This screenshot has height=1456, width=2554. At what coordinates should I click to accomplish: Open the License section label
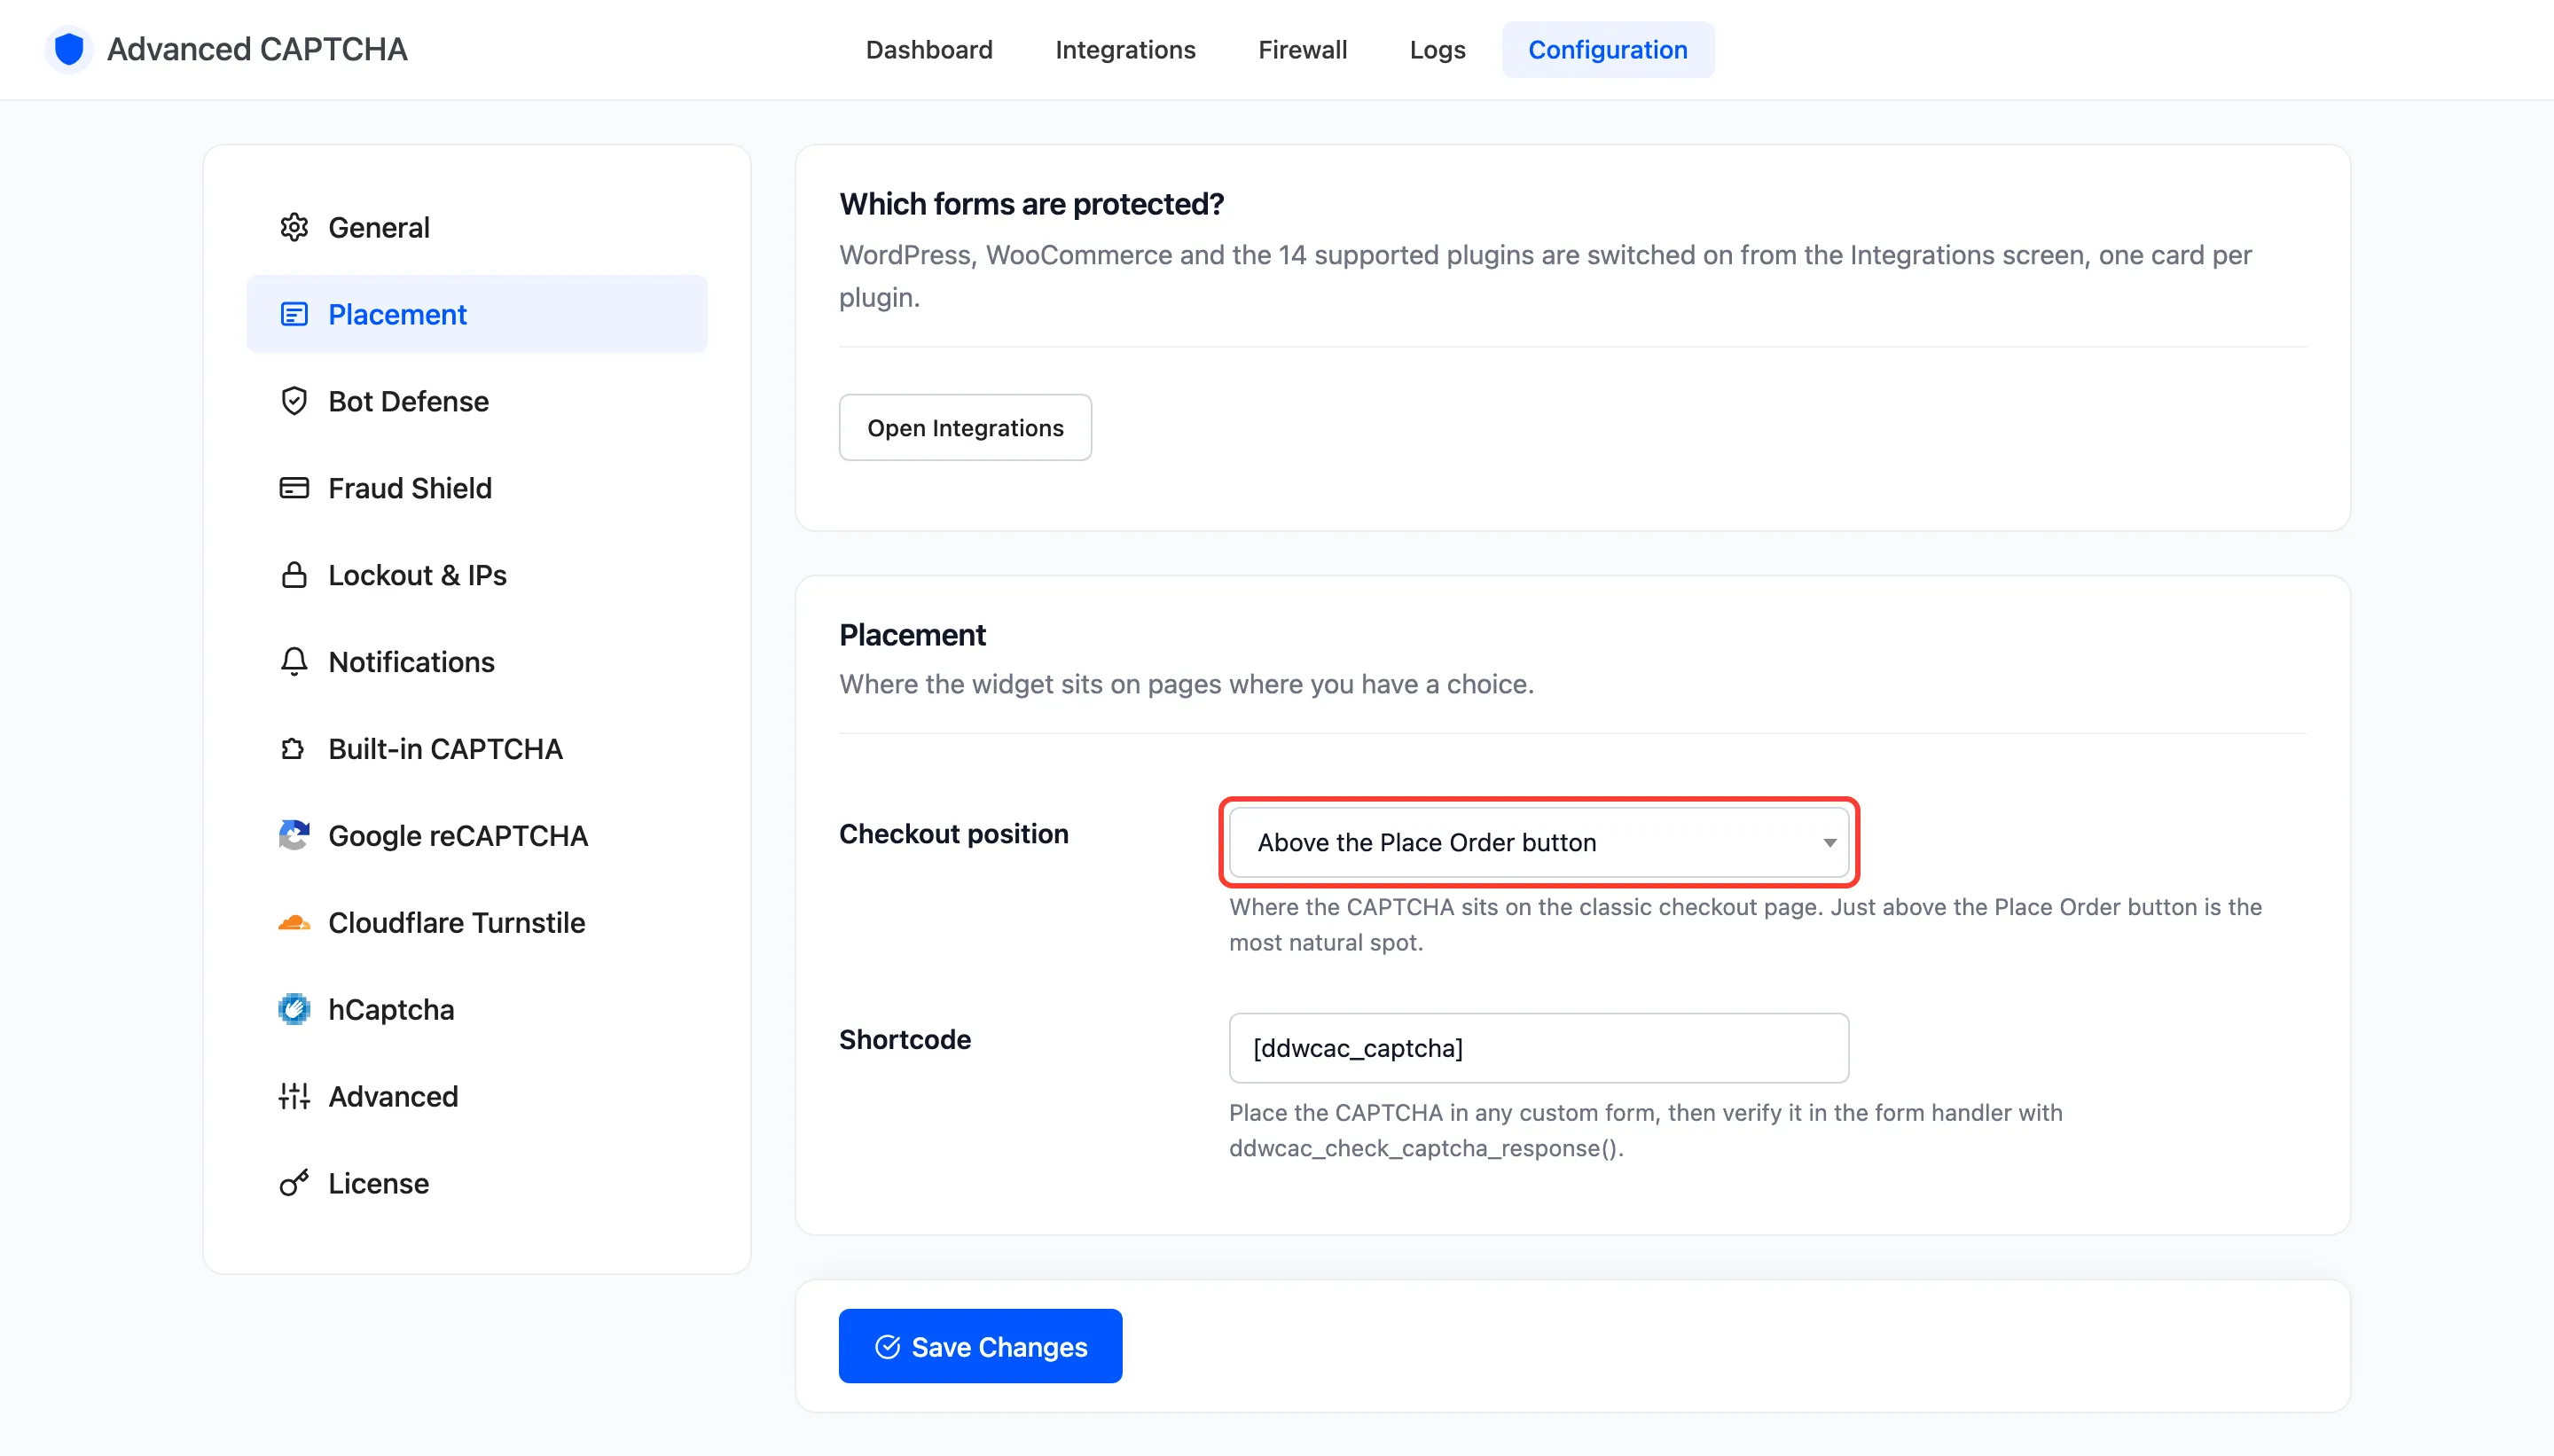click(379, 1183)
